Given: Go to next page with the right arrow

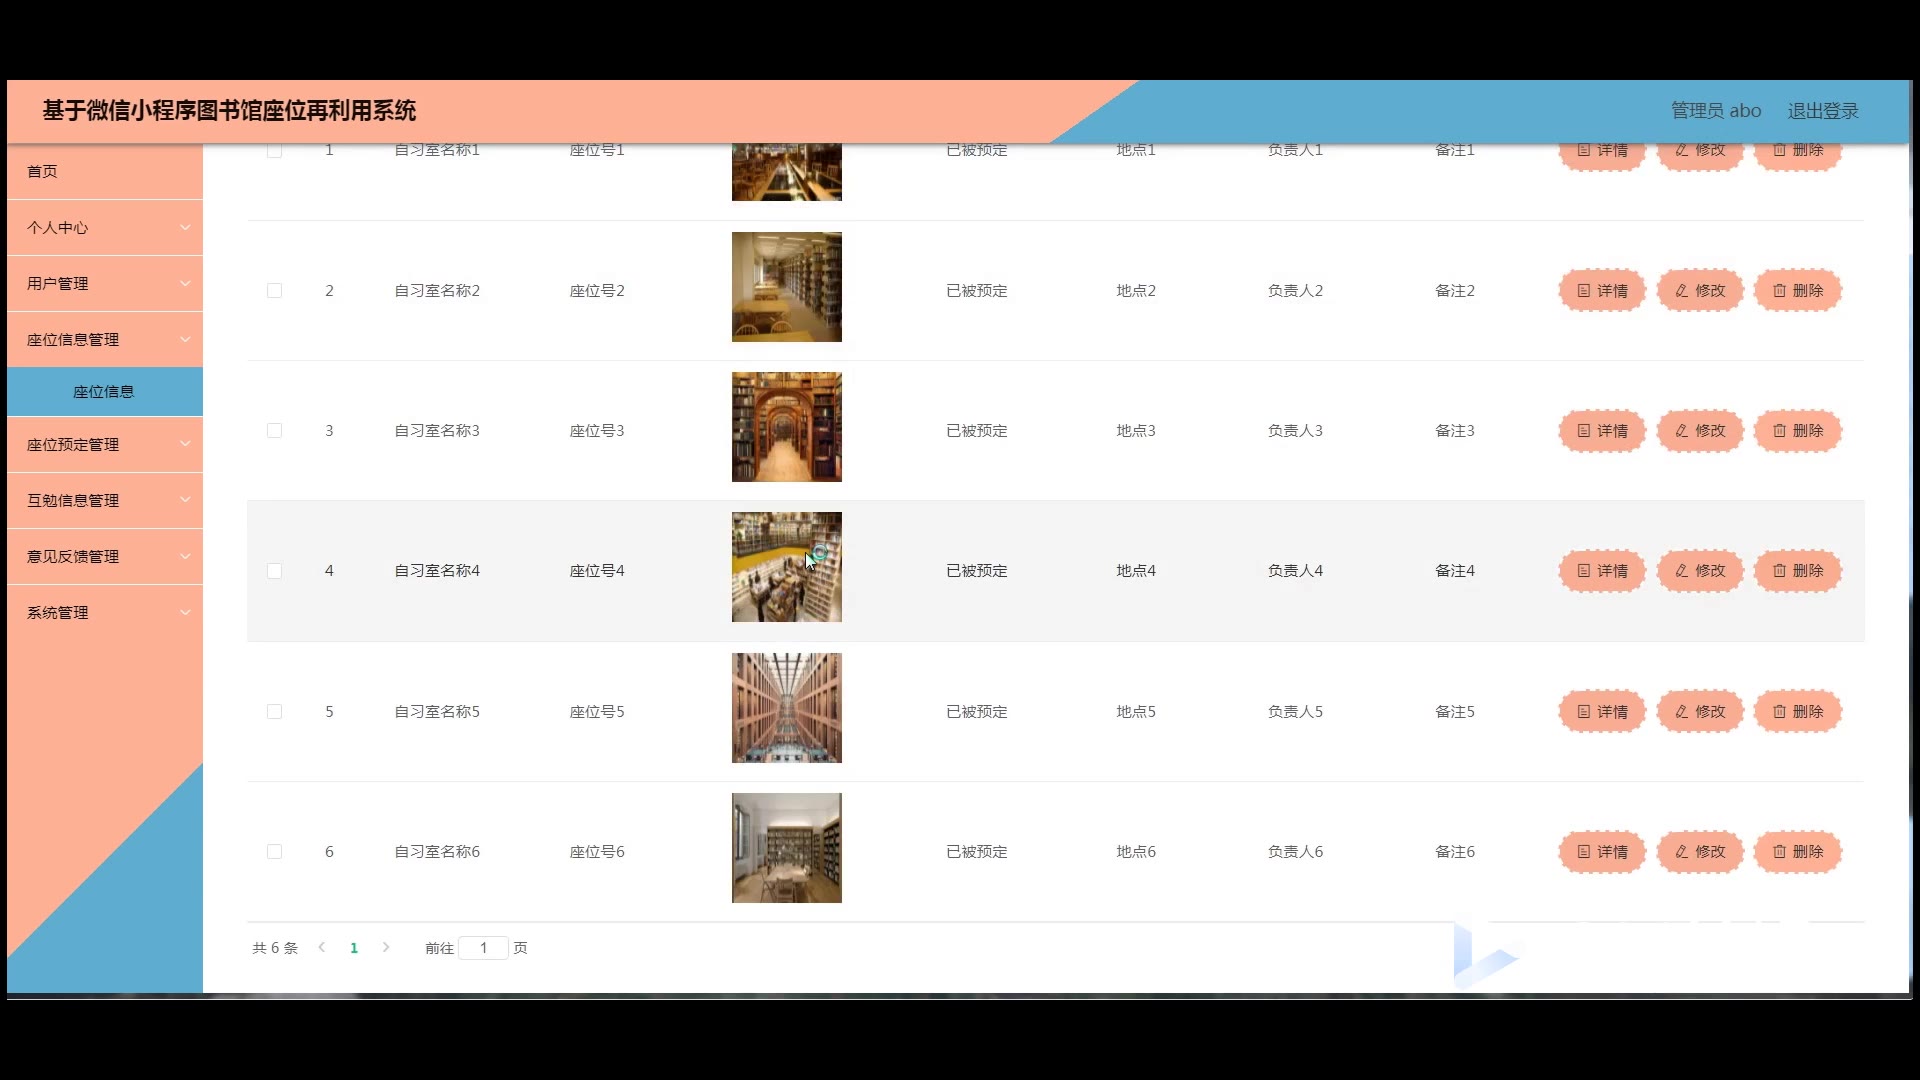Looking at the screenshot, I should coord(386,947).
